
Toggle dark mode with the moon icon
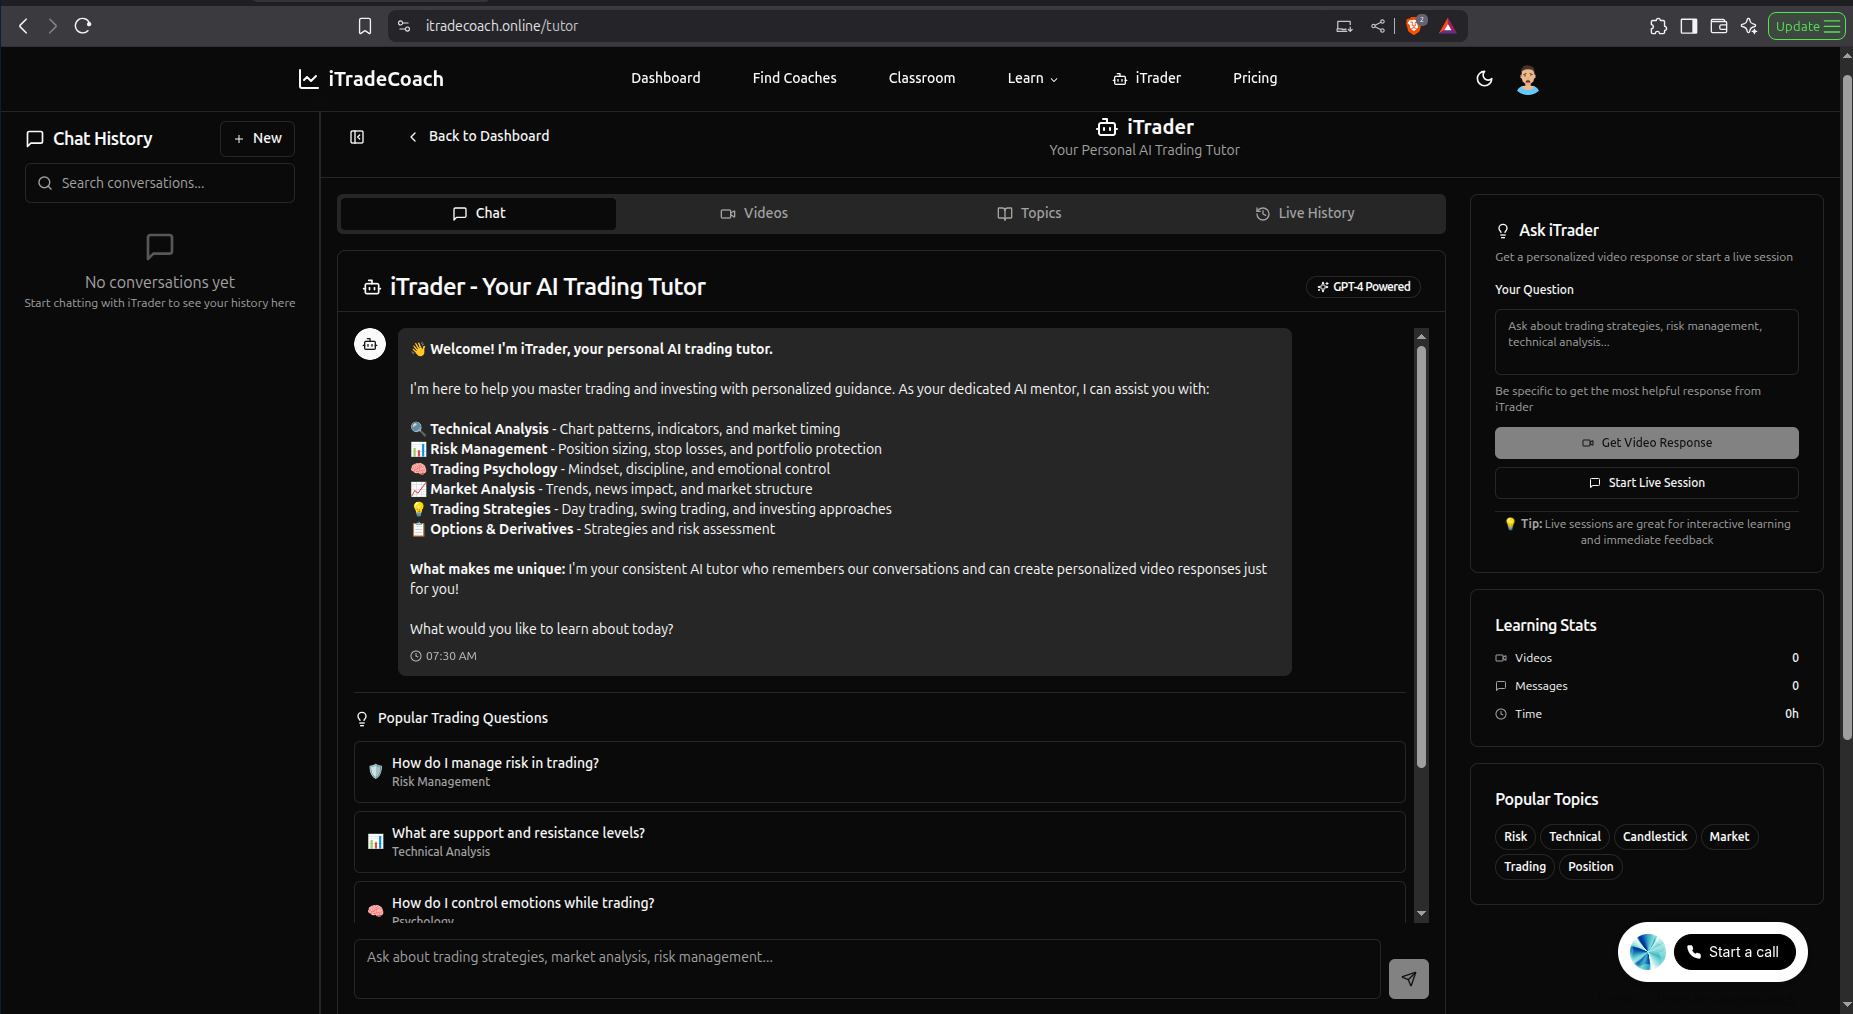pos(1484,79)
